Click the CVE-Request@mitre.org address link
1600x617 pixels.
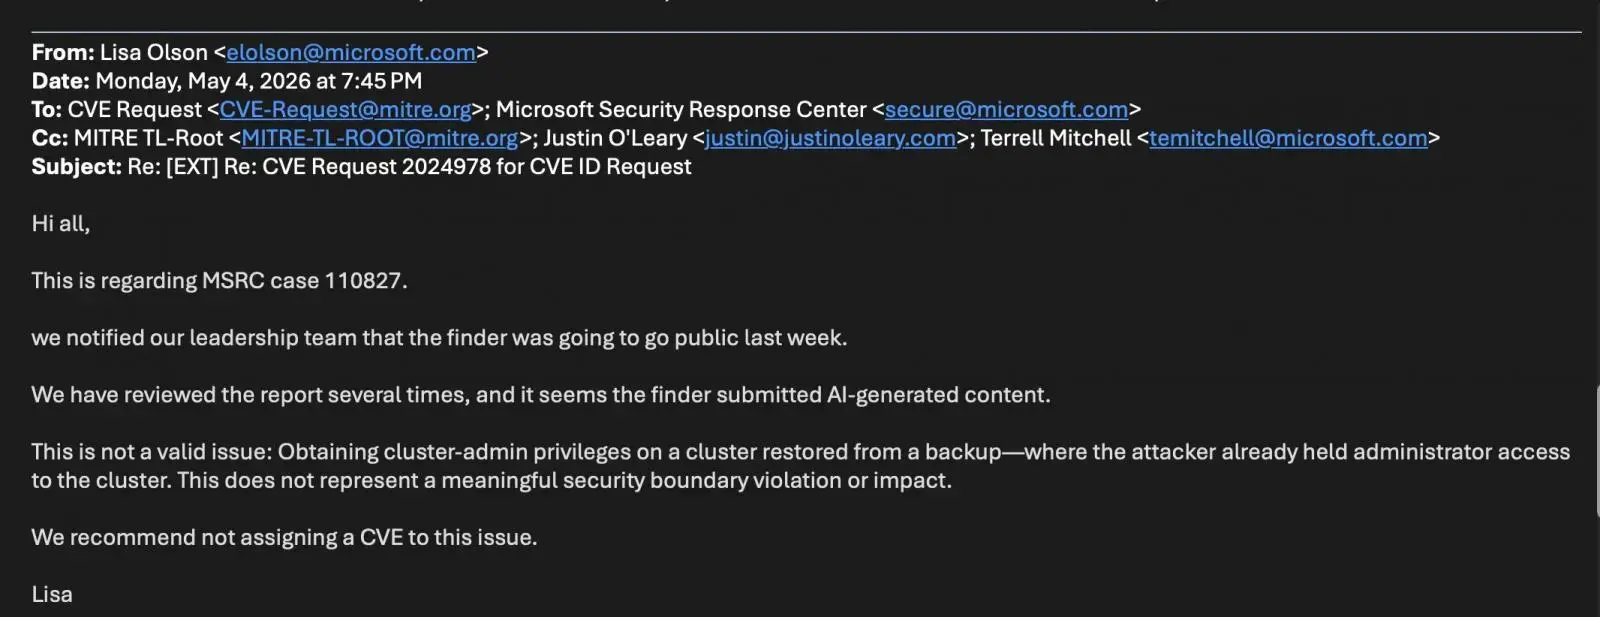[345, 109]
